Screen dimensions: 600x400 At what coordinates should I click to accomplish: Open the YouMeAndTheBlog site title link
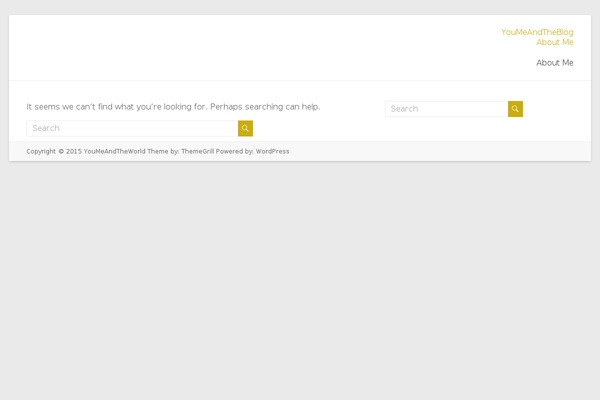pos(537,33)
